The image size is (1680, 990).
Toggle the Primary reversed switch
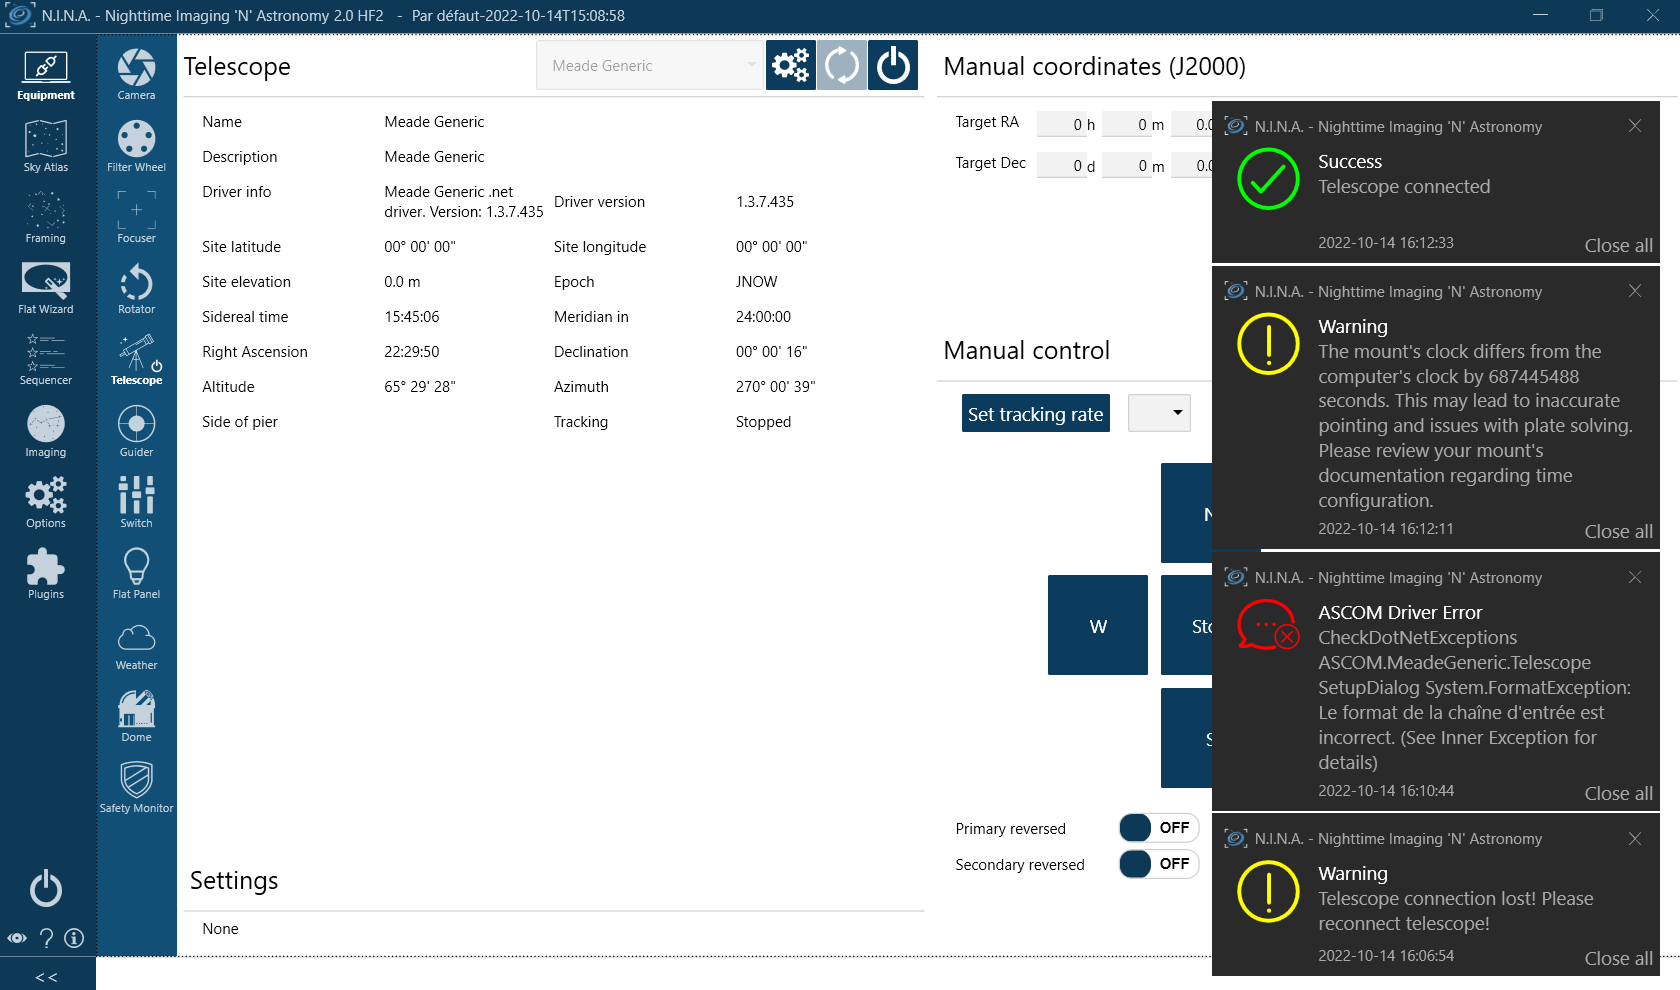(1159, 828)
